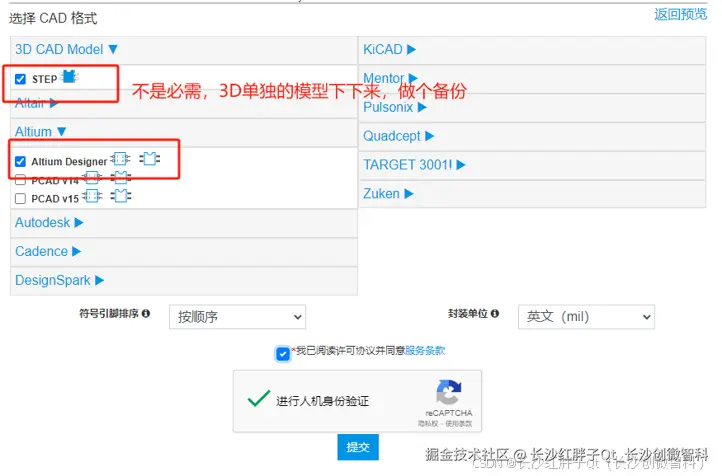The width and height of the screenshot is (722, 476).
Task: Click the 选择 CAD 格式 heading
Action: 53,18
